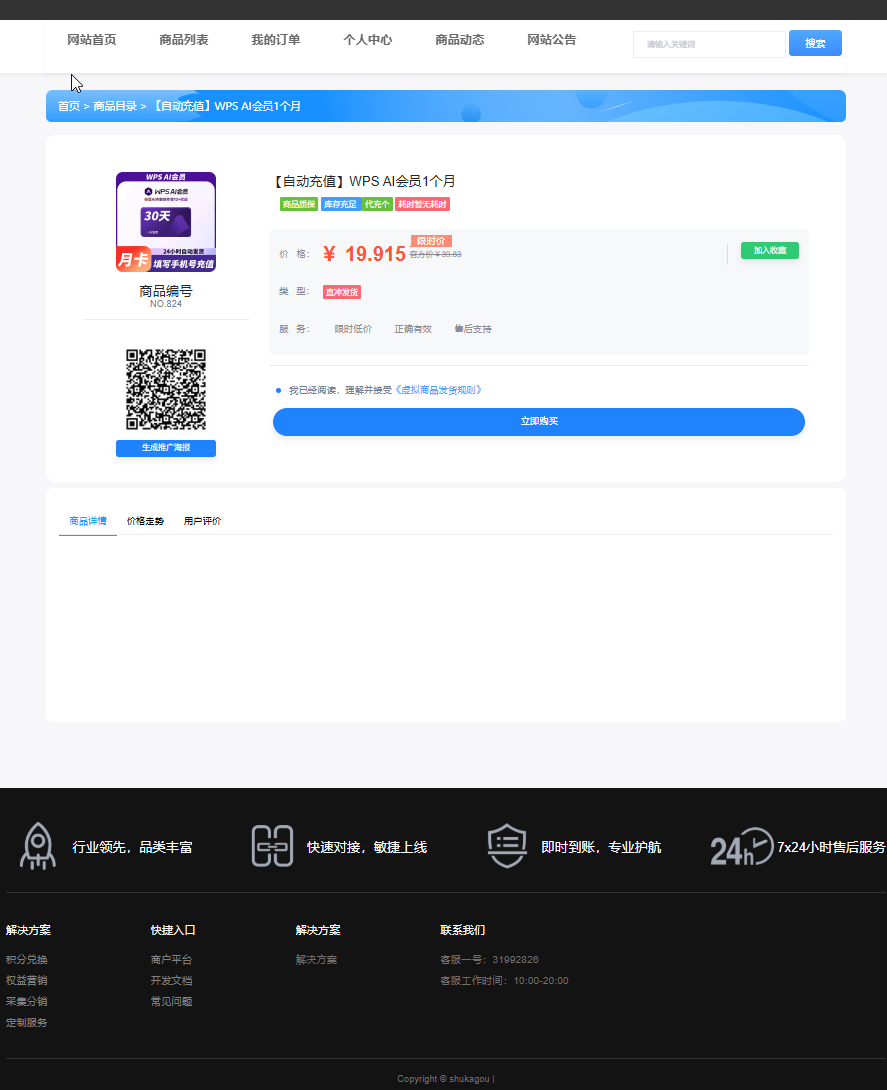Image resolution: width=887 pixels, height=1090 pixels.
Task: Click the green 商品质保 tag
Action: point(299,204)
